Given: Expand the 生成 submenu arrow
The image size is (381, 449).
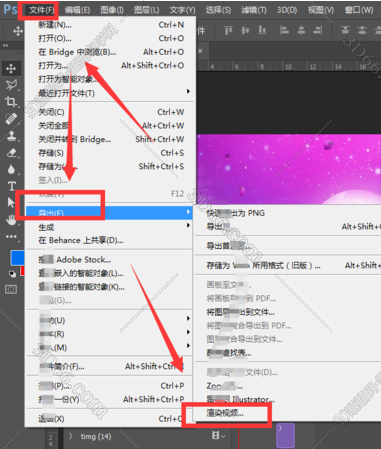Looking at the screenshot, I should click(188, 226).
